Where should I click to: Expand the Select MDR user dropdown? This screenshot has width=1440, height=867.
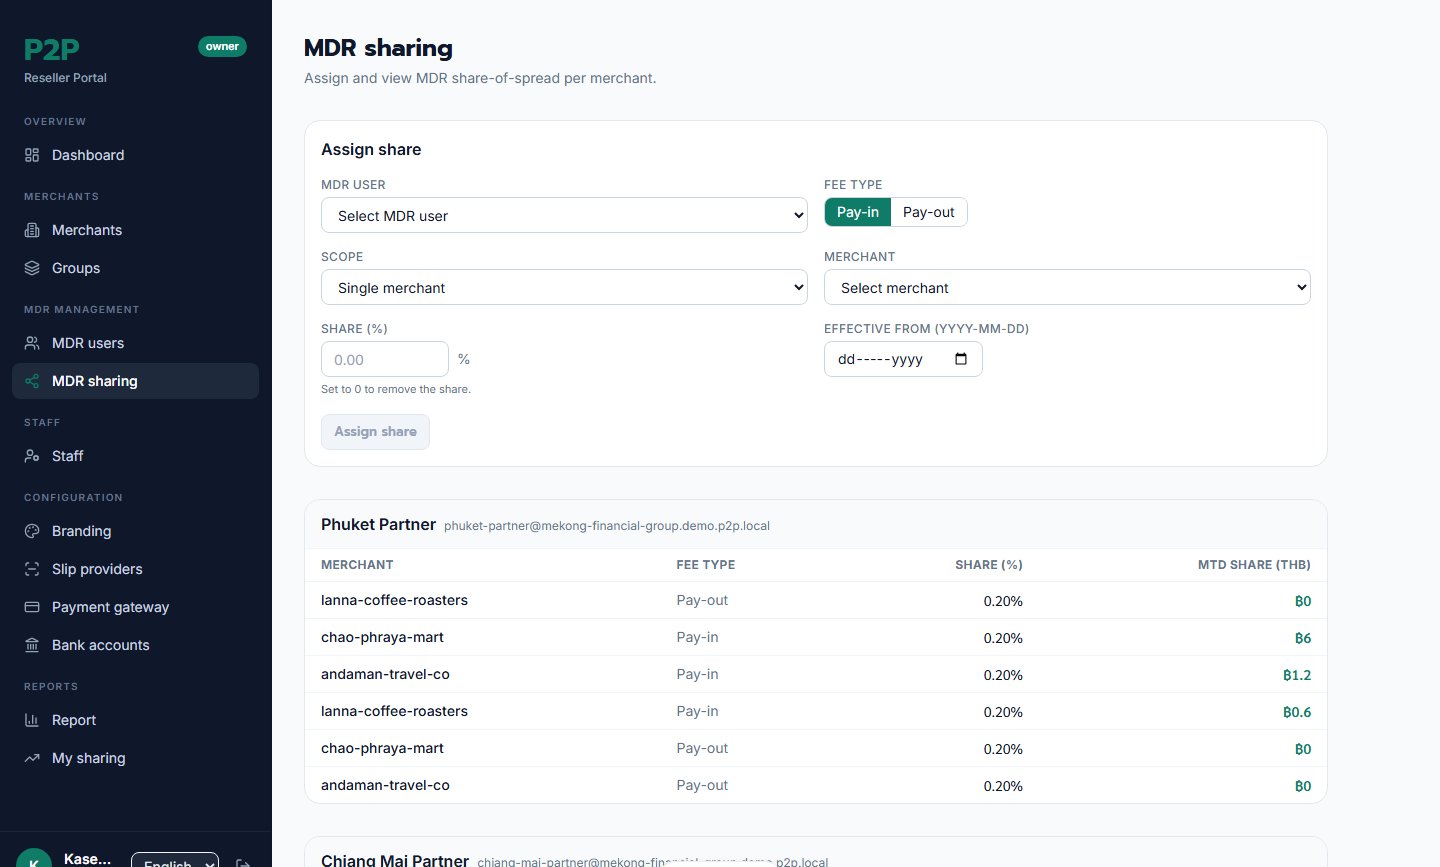point(564,215)
